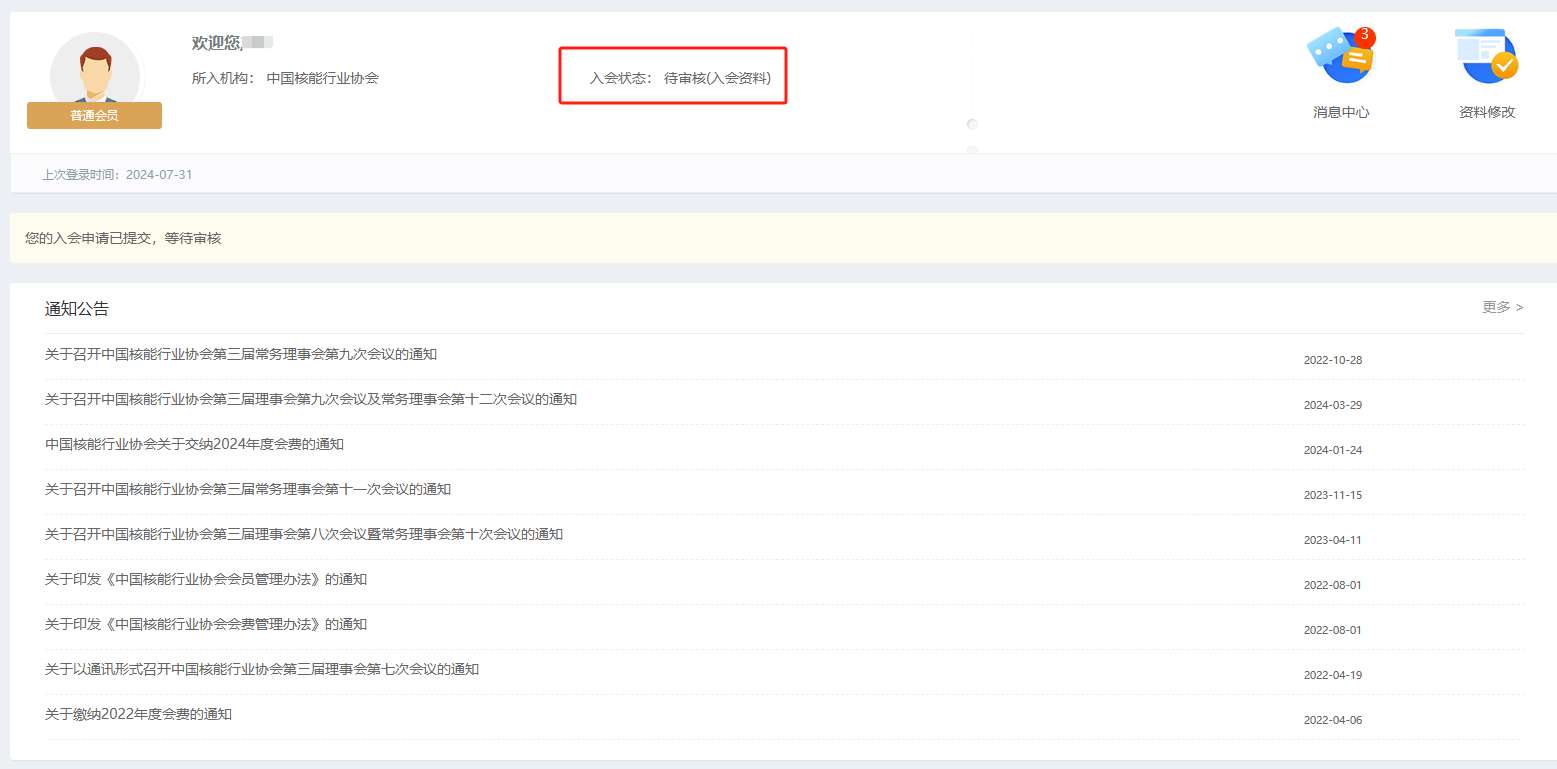Screen dimensions: 1557x769
Task: Expand announcements via 更多 > link
Action: tap(1502, 307)
